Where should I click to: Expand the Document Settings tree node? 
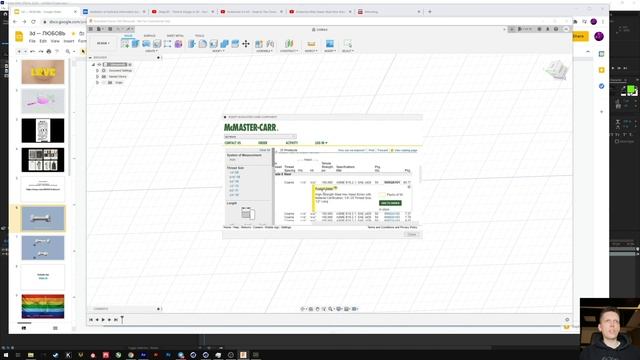pos(98,71)
